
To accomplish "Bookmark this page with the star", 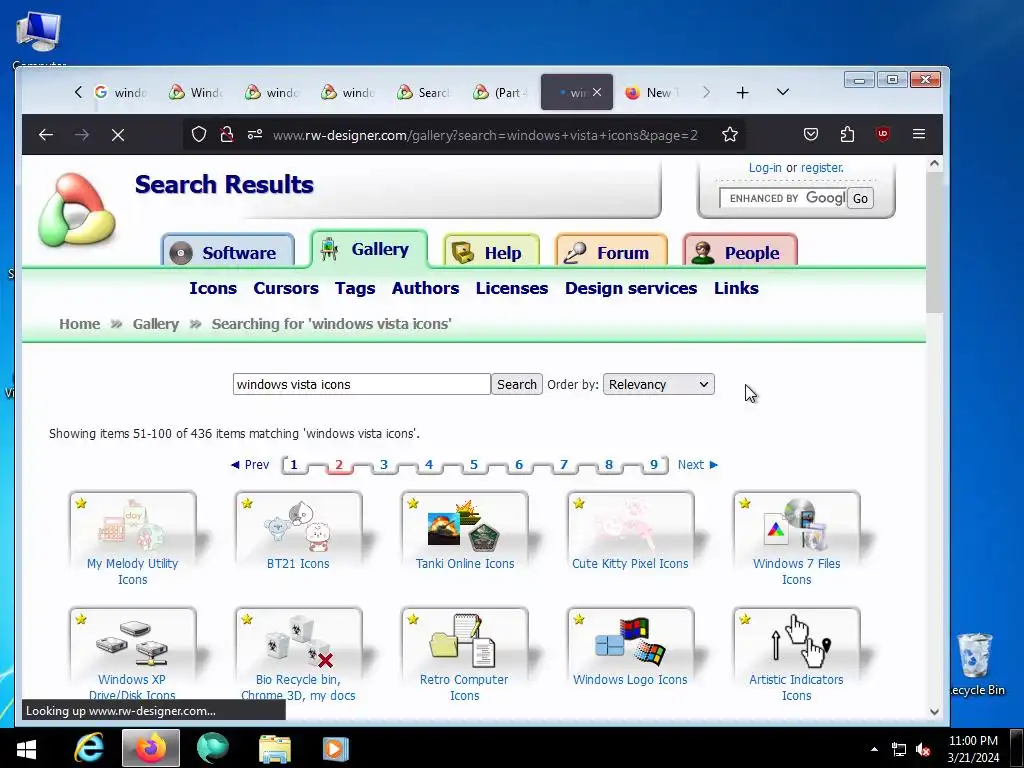I will click(729, 135).
